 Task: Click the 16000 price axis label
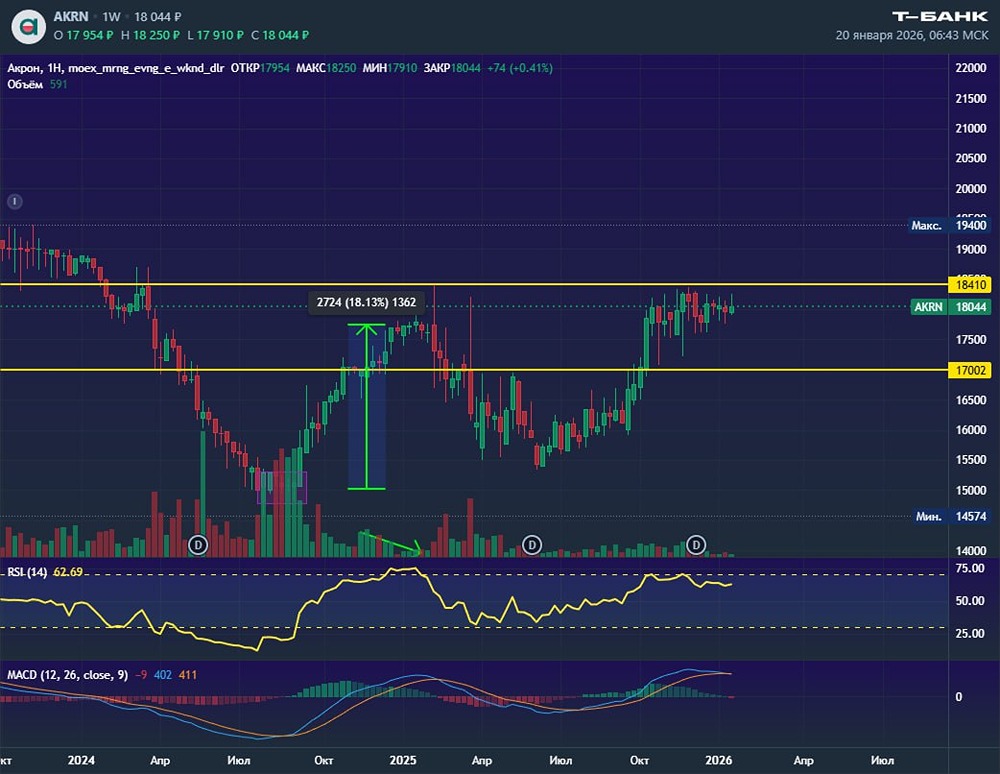(971, 430)
